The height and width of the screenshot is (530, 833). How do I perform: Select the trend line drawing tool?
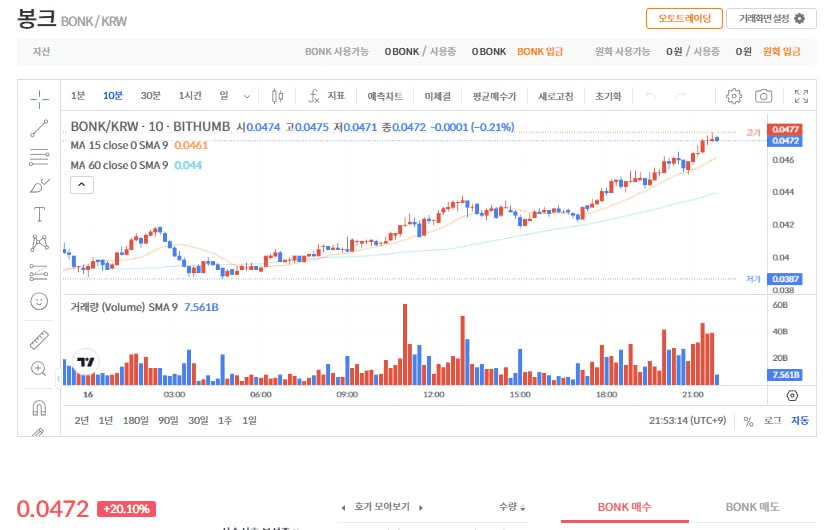coord(39,128)
